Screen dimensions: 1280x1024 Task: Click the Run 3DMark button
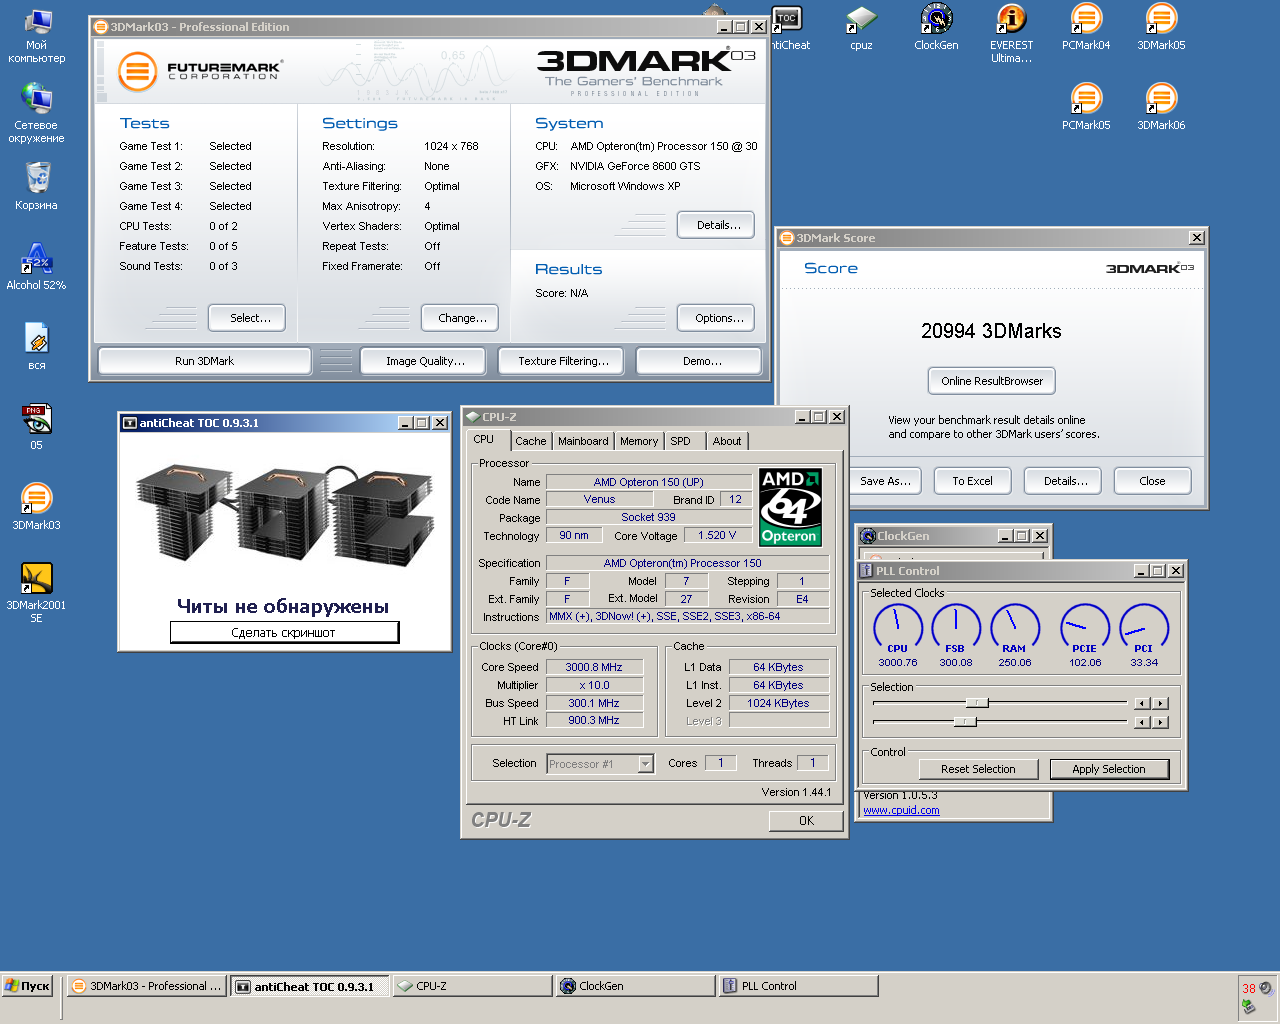click(x=204, y=361)
